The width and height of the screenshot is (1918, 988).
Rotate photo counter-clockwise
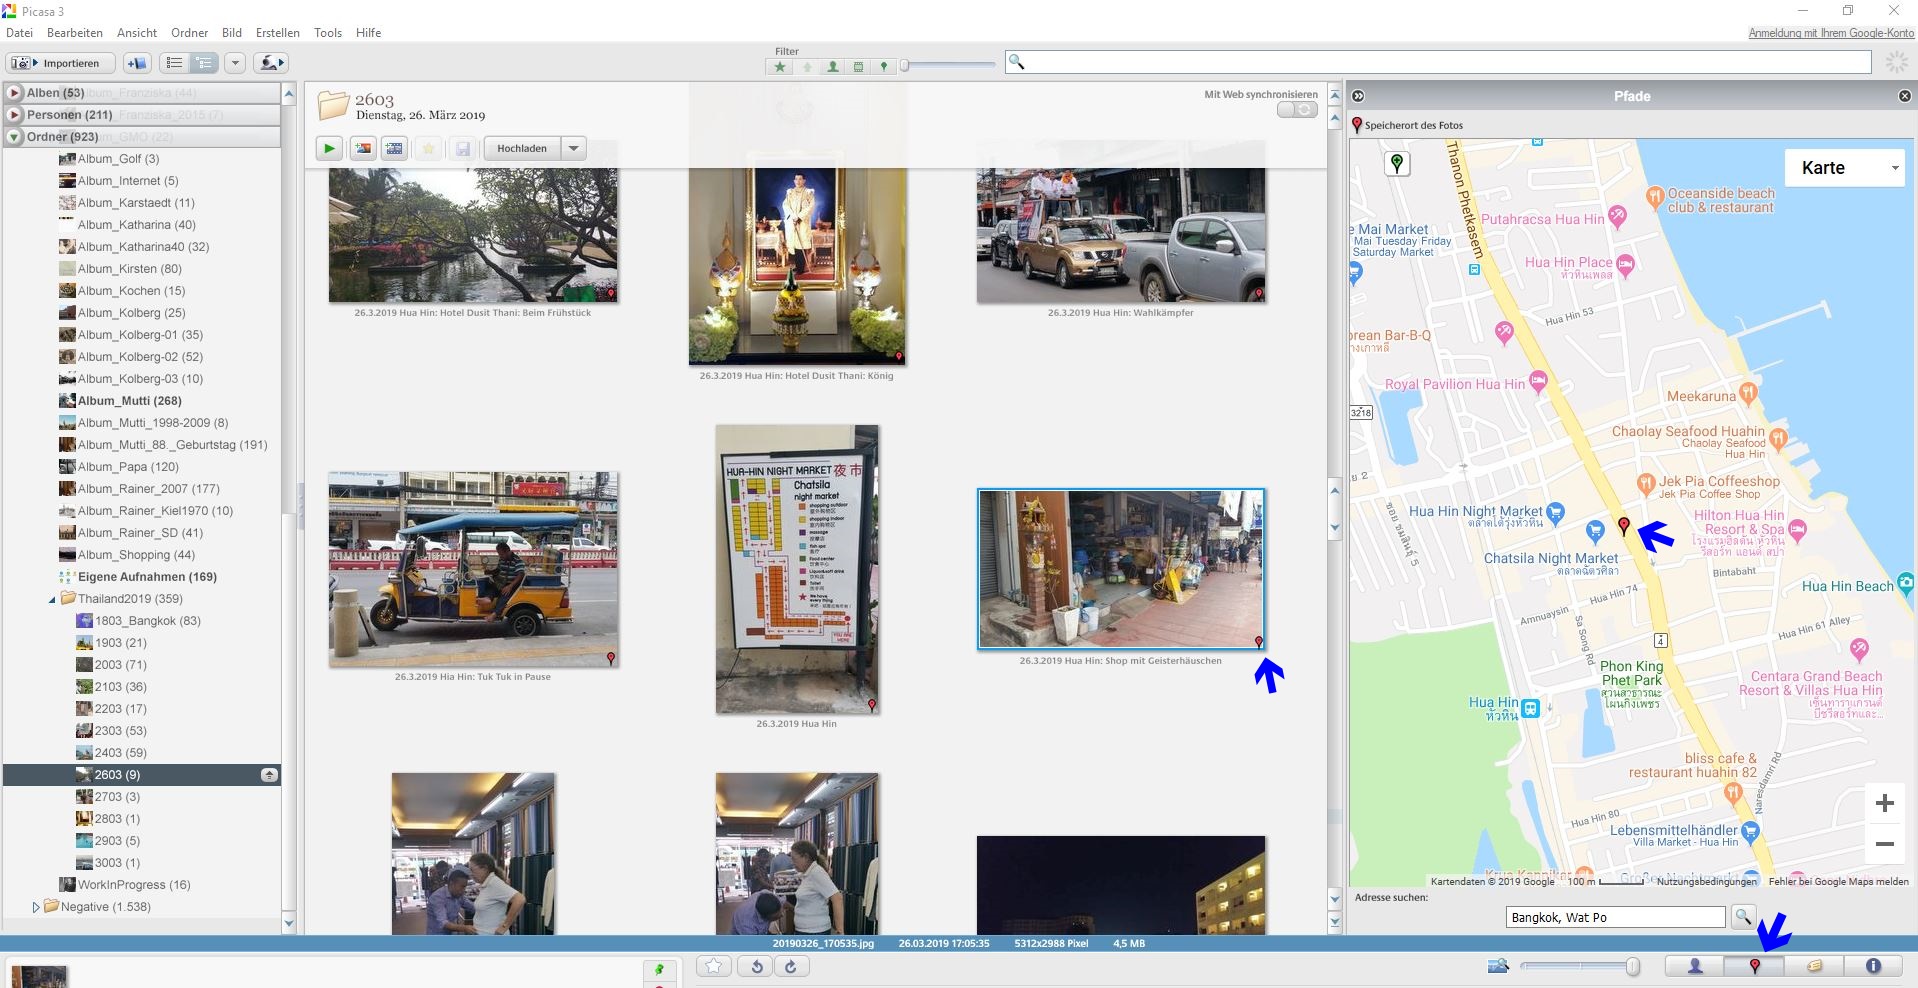tap(757, 966)
